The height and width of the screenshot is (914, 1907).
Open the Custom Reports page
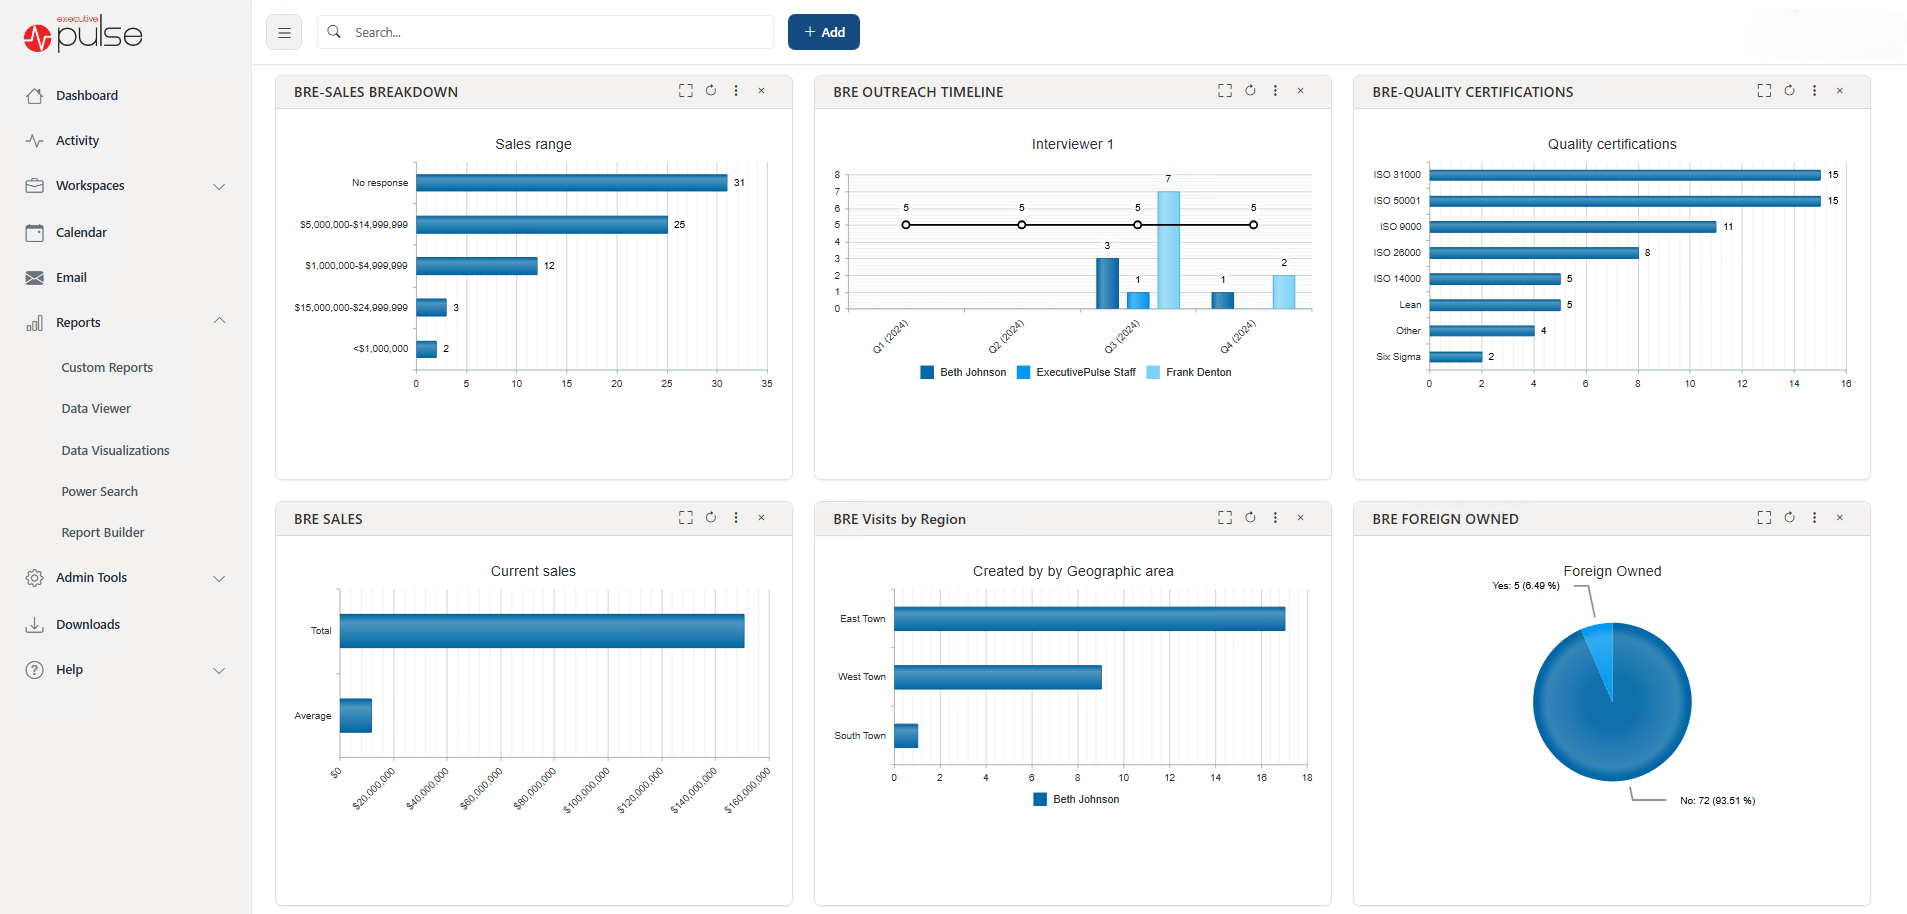pyautogui.click(x=107, y=367)
